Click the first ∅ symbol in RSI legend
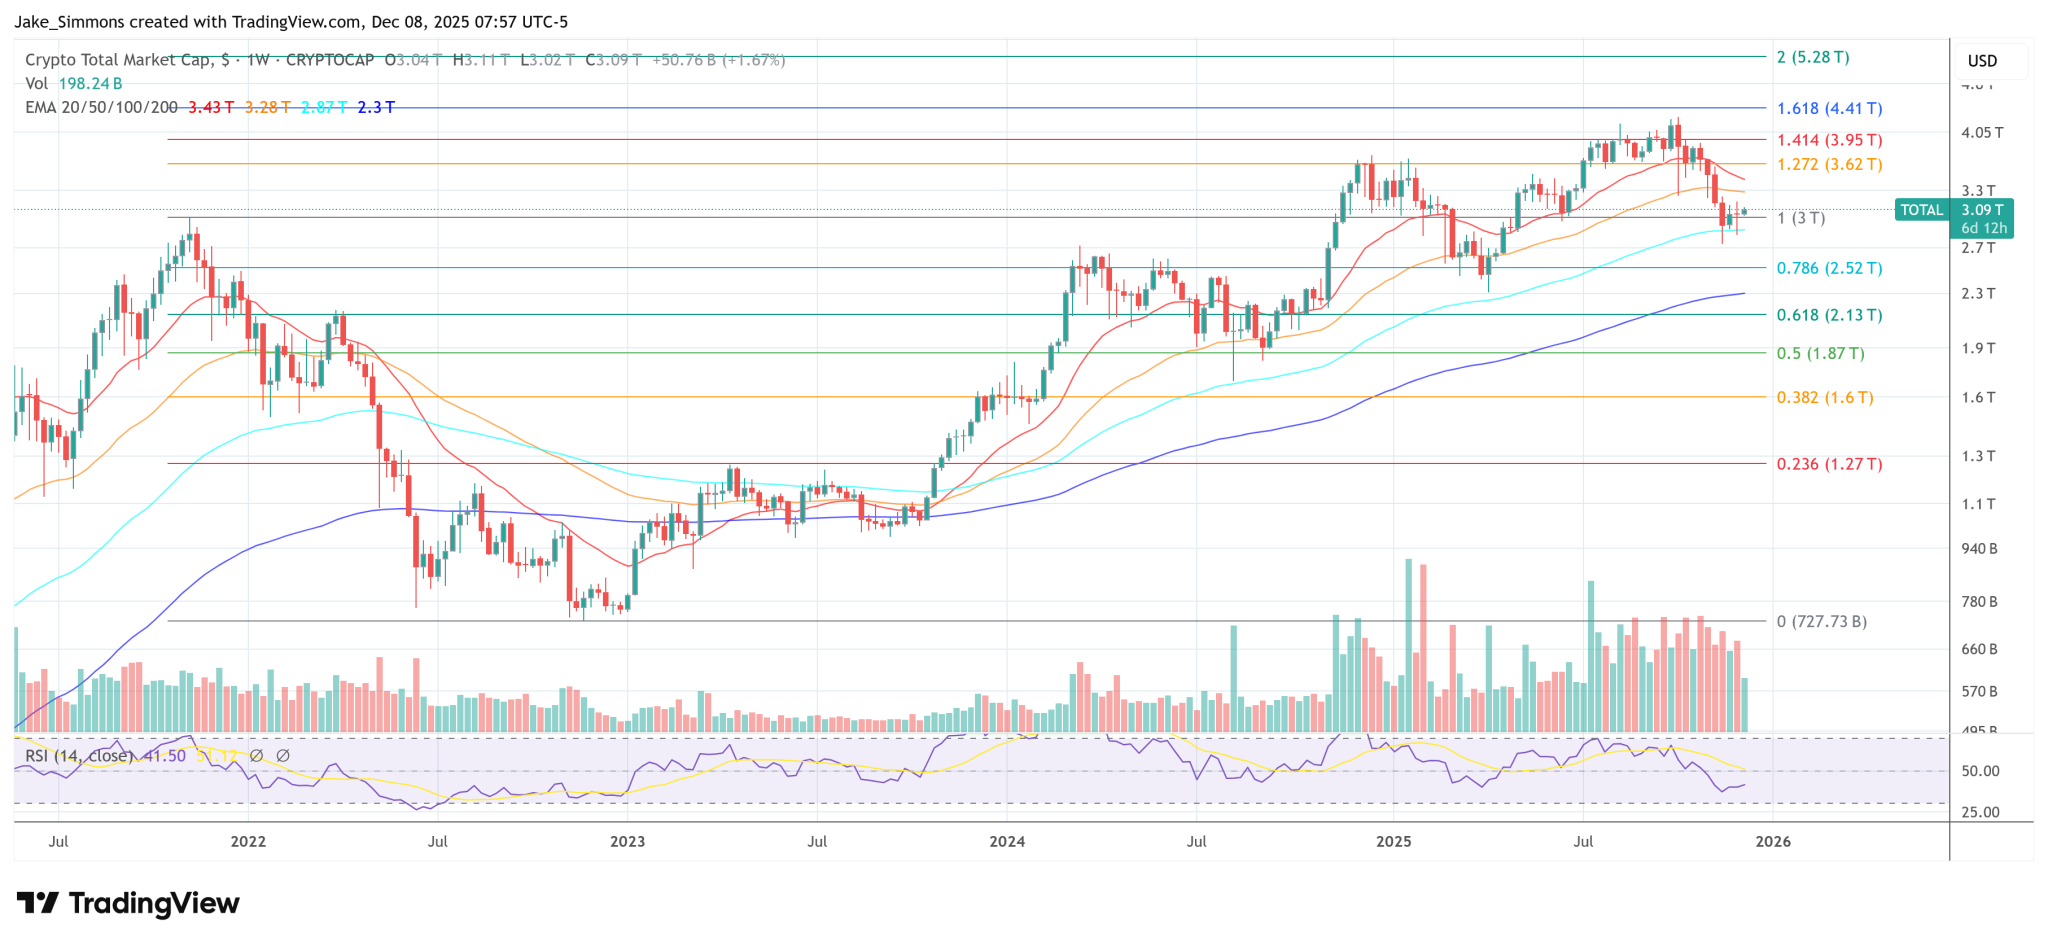Viewport: 2048px width, 946px height. (257, 756)
